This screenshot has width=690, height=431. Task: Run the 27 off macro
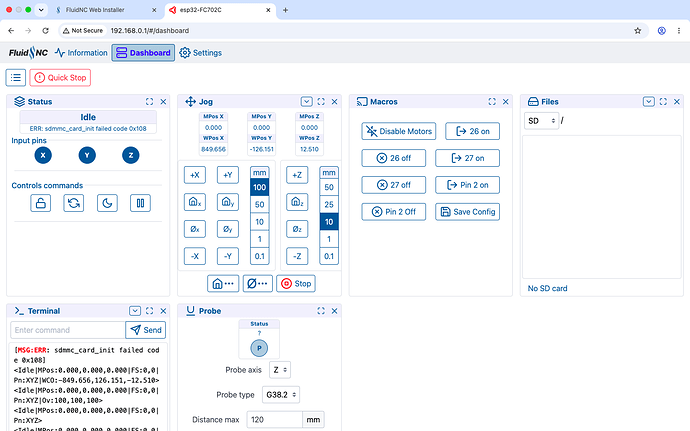click(394, 185)
